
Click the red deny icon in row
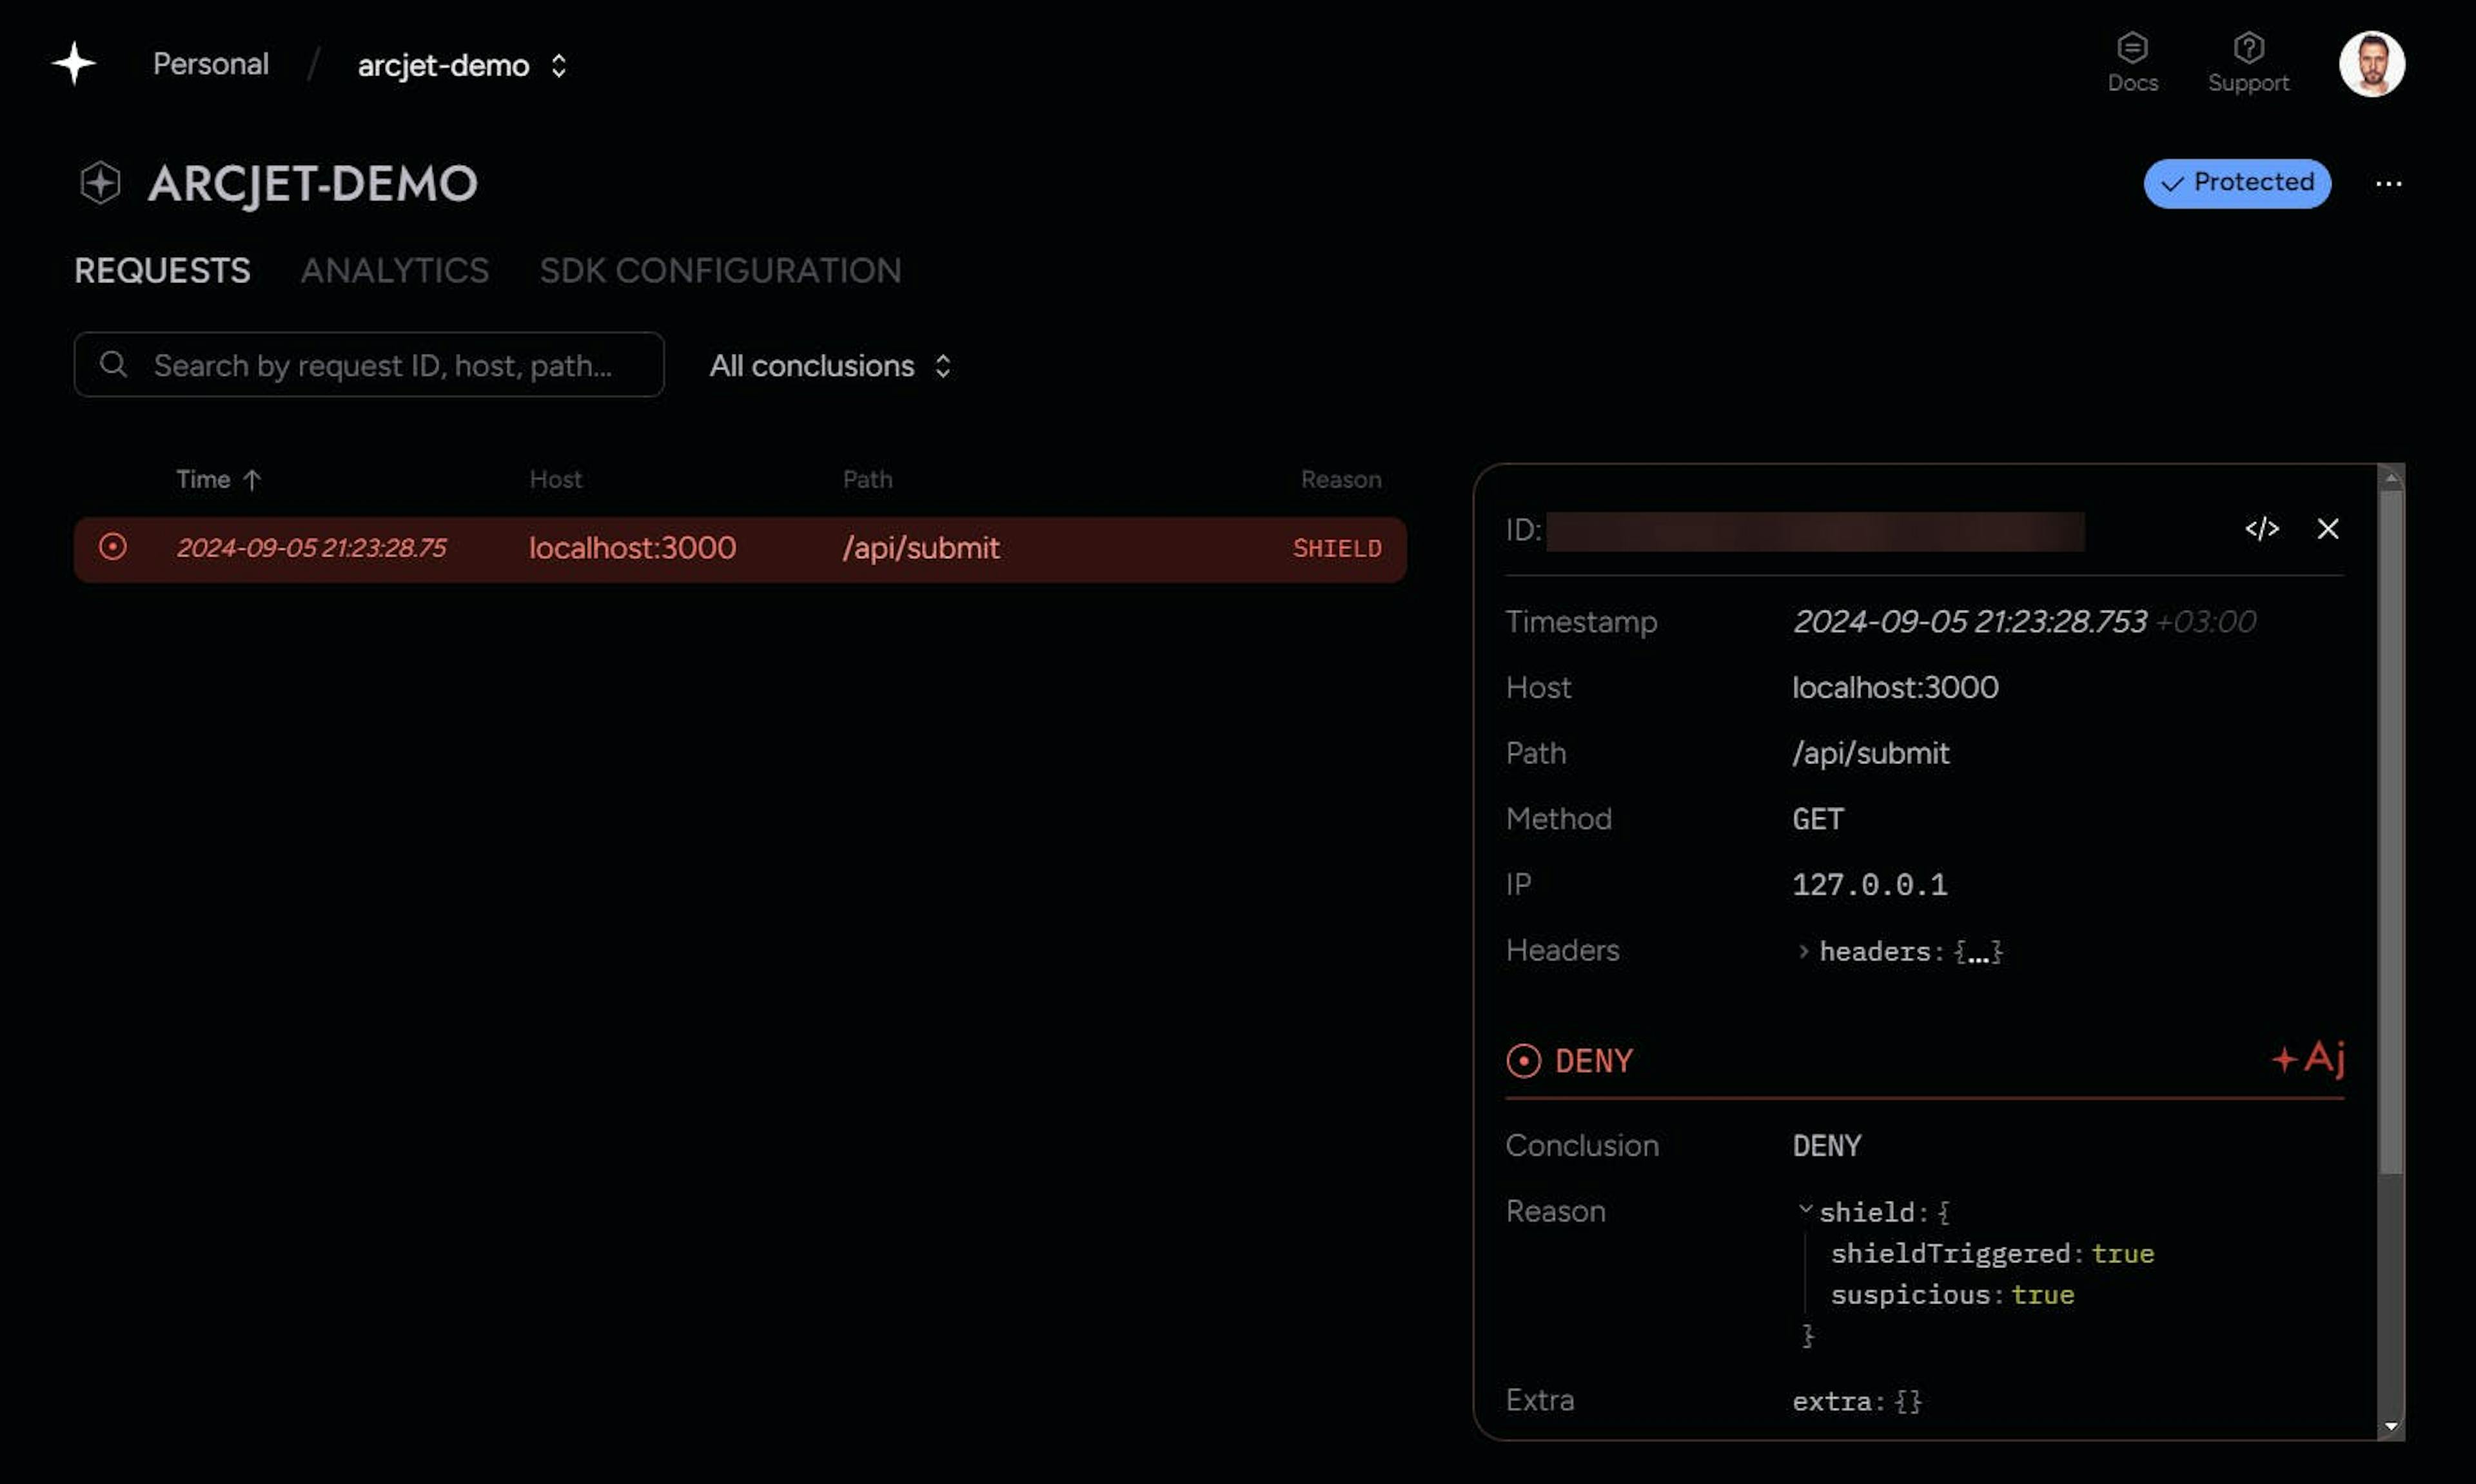113,547
